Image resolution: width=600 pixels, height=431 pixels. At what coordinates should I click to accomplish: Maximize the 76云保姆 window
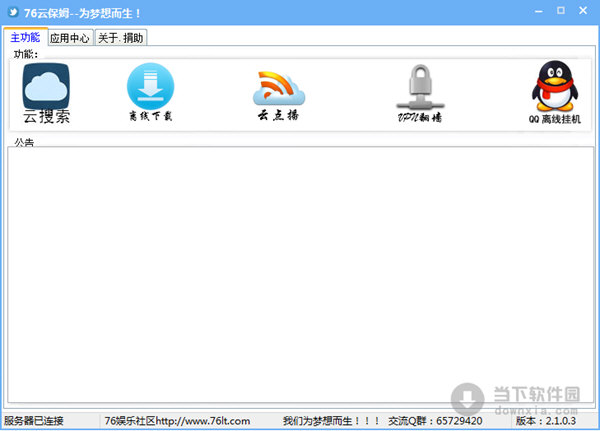coord(561,11)
